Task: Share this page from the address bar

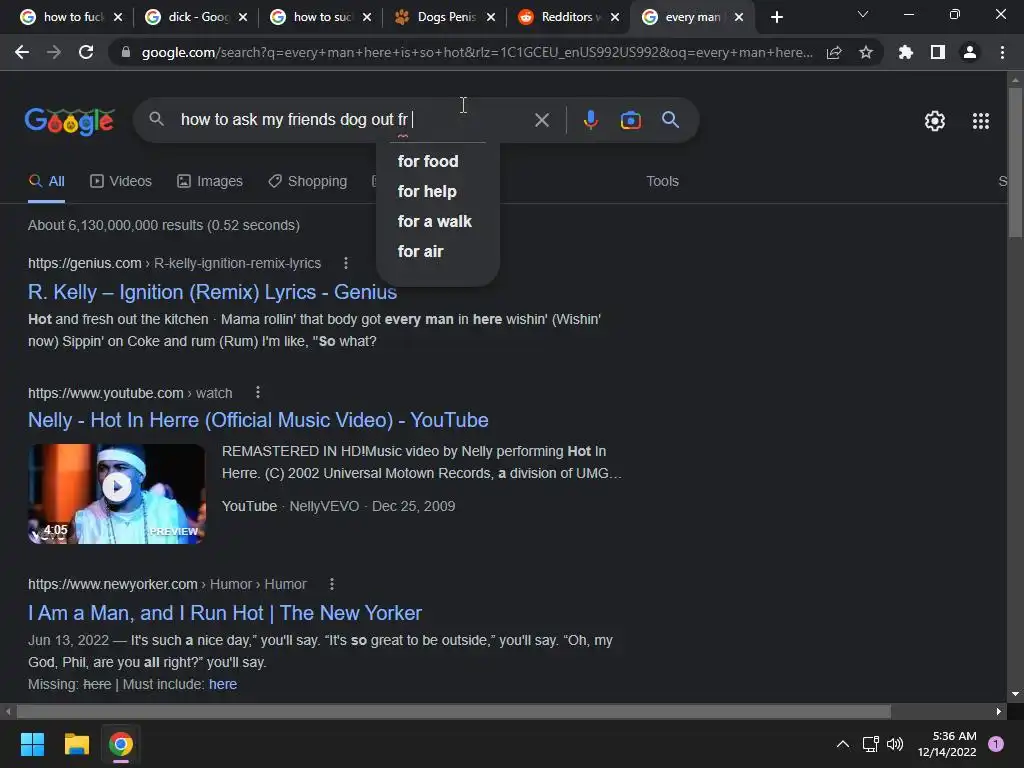Action: pos(834,52)
